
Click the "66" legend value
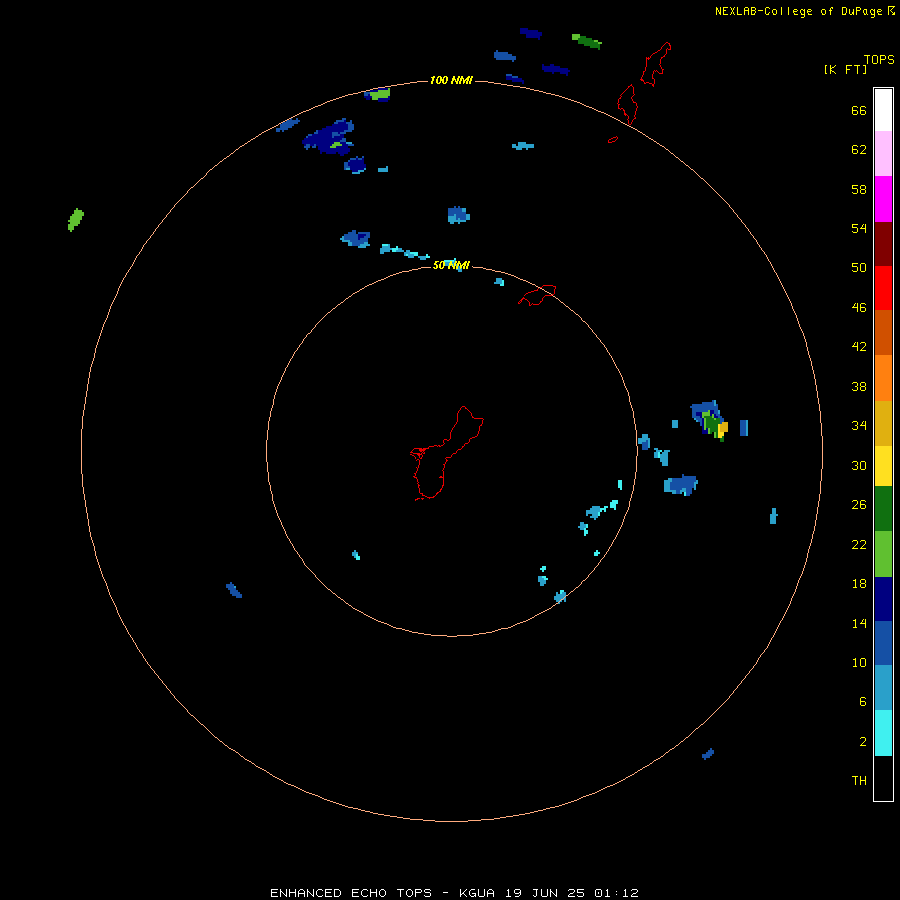[x=859, y=110]
